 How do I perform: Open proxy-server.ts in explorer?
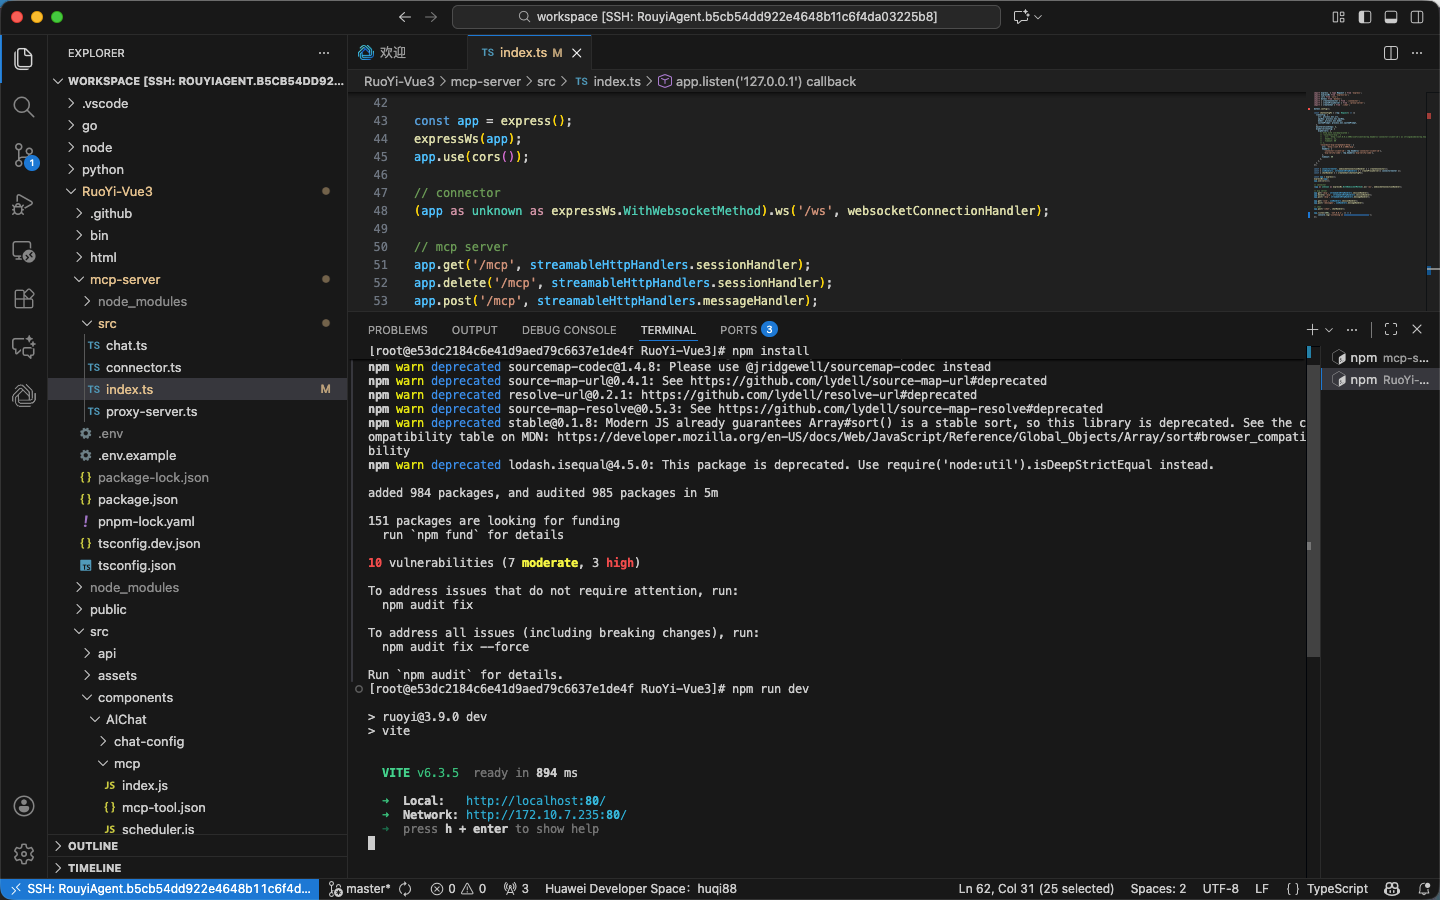(x=198, y=411)
